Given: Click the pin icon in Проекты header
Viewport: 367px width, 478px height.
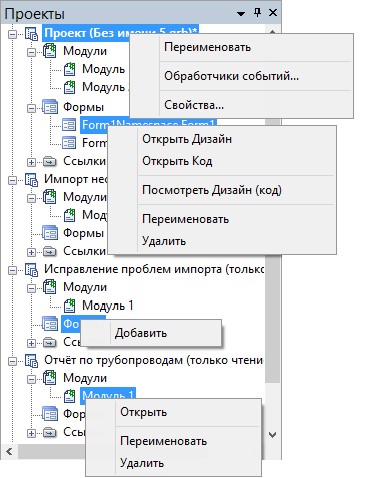Looking at the screenshot, I should click(x=257, y=13).
